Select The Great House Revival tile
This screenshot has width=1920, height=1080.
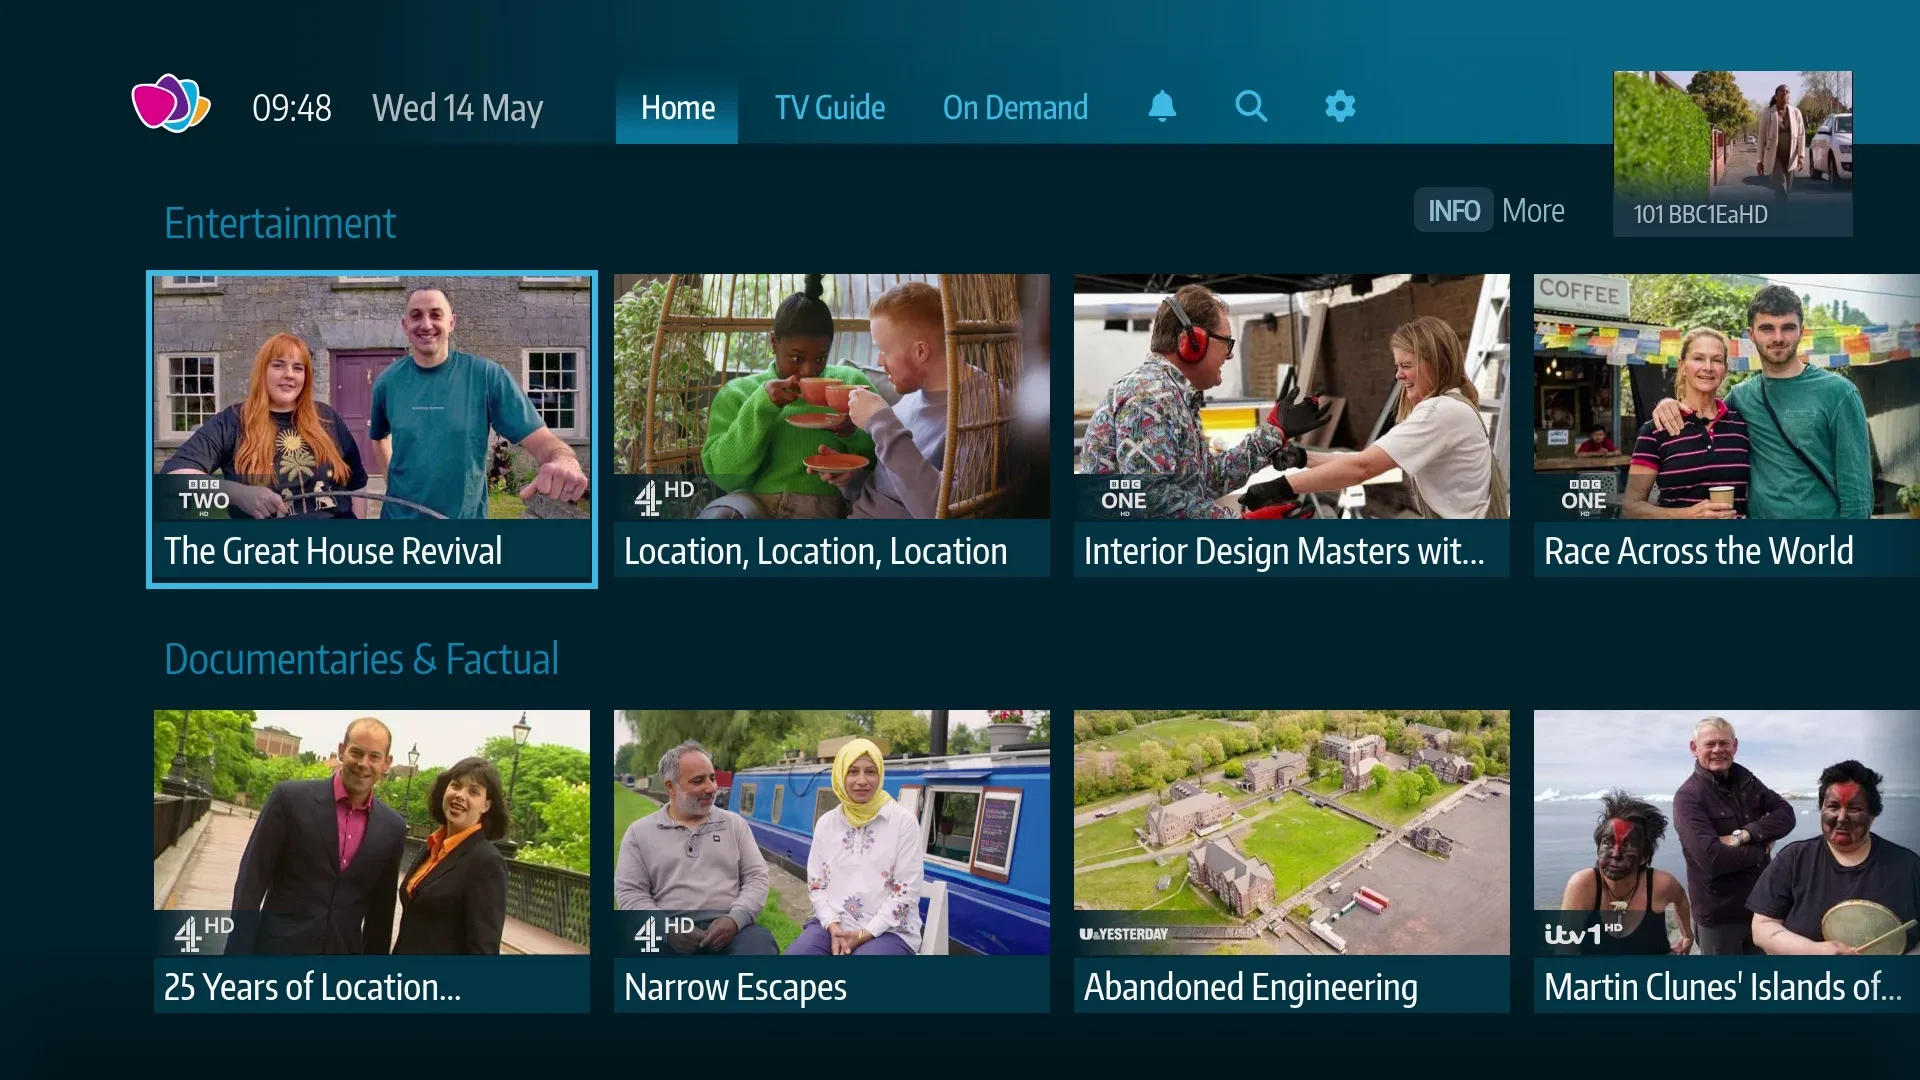[x=371, y=430]
